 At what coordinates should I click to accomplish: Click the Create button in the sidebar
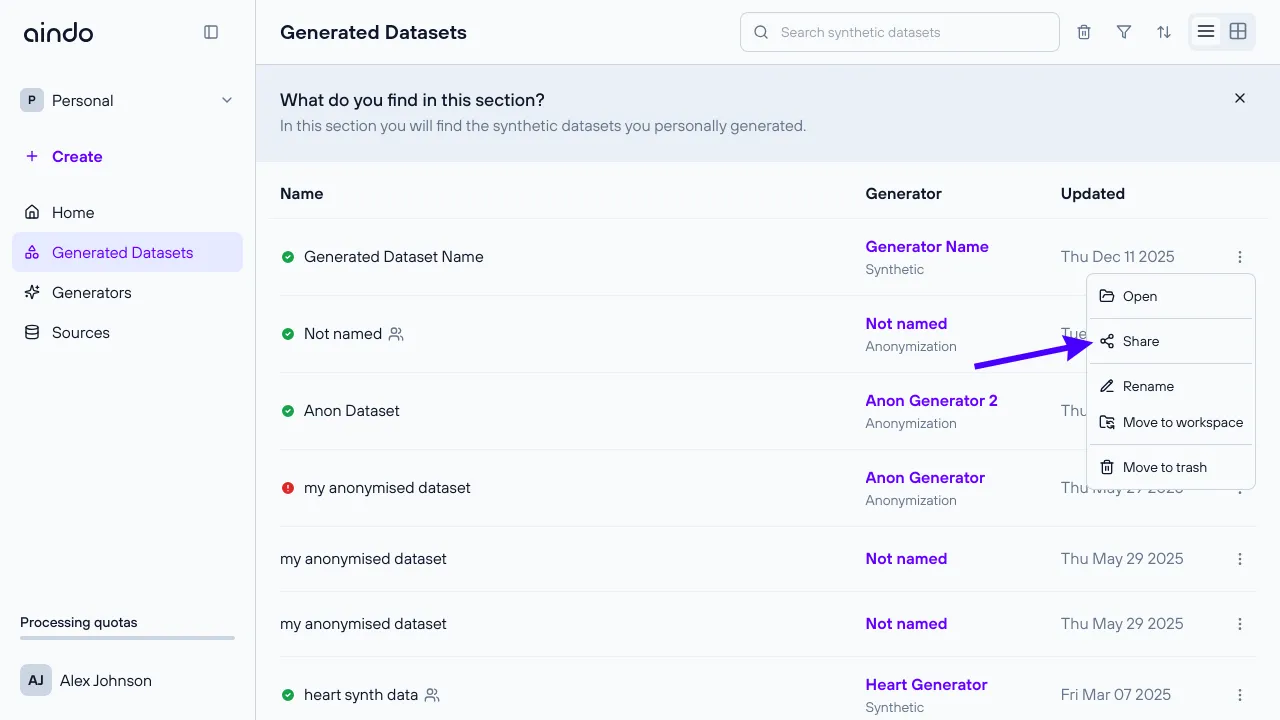click(64, 156)
